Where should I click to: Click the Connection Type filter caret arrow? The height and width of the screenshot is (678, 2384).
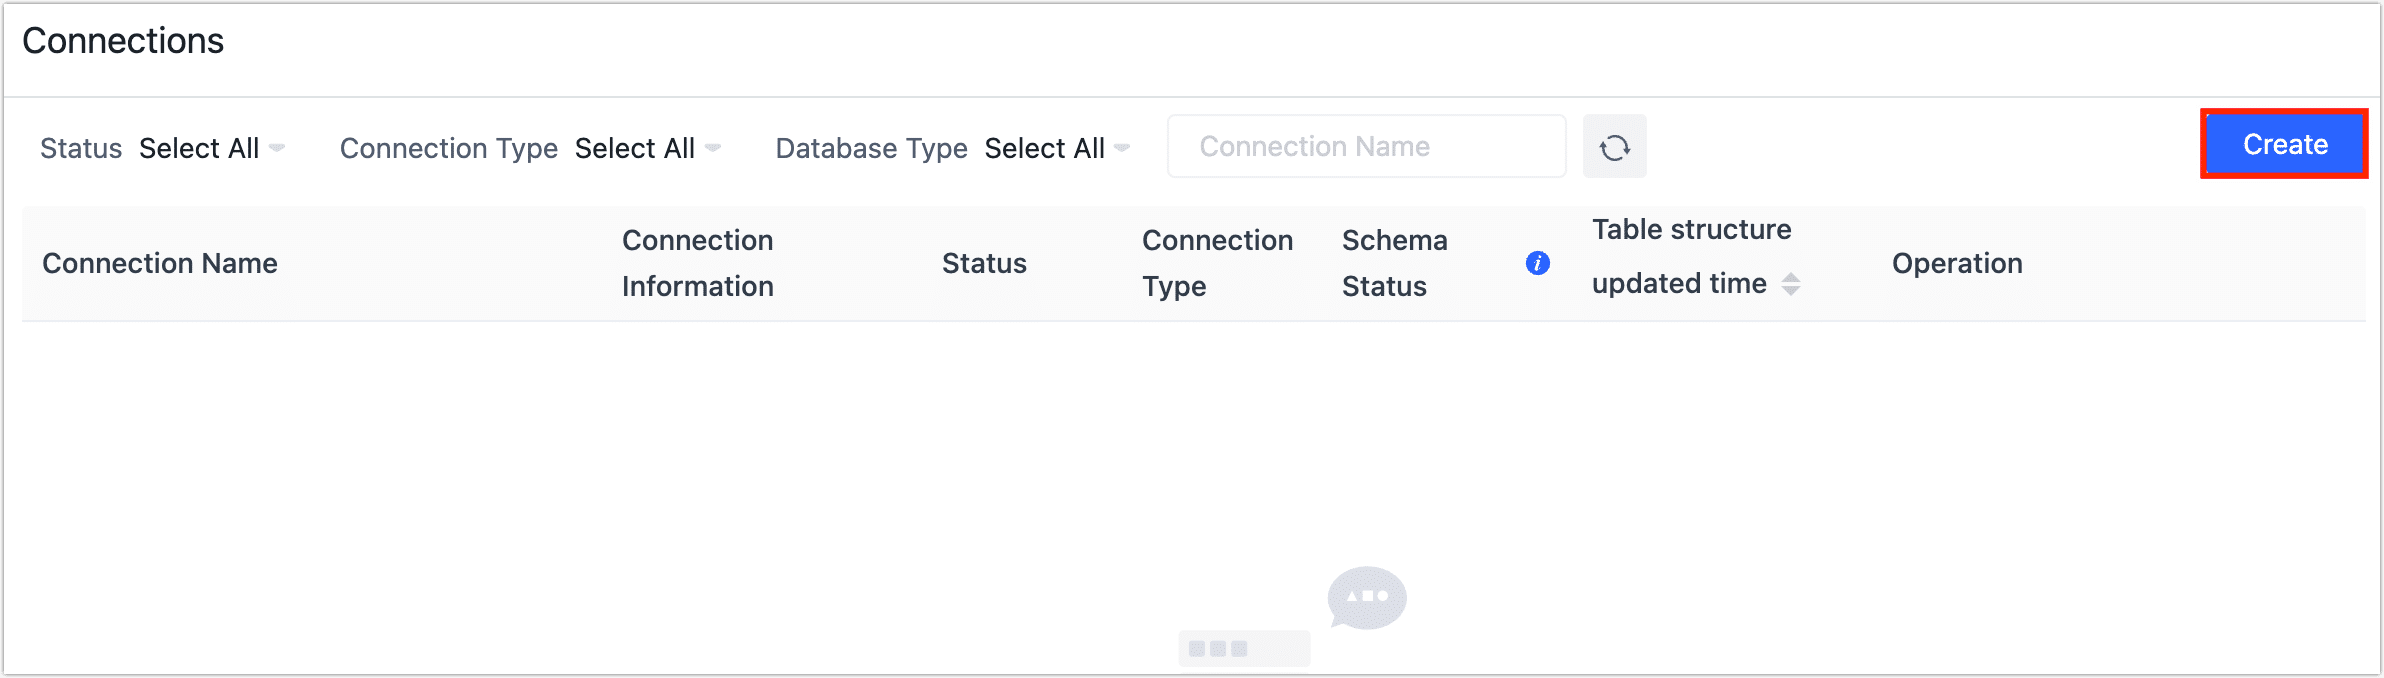click(713, 148)
